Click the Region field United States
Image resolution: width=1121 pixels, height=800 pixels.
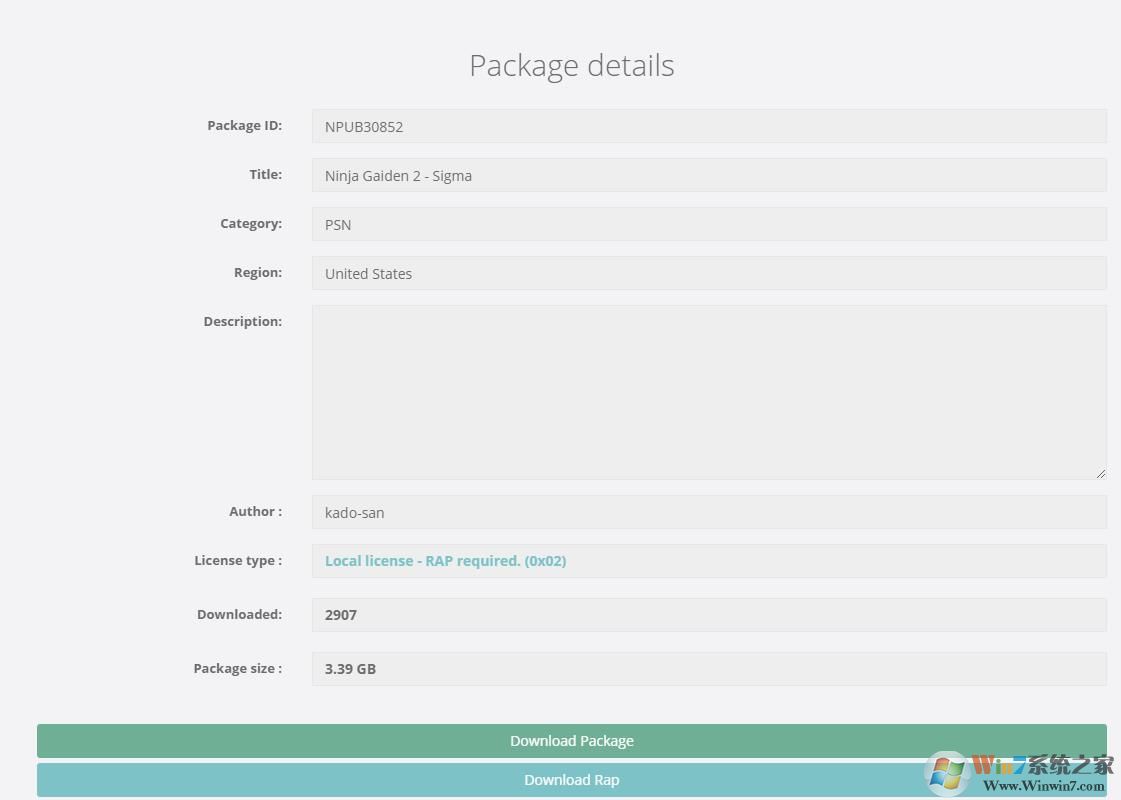pos(709,273)
